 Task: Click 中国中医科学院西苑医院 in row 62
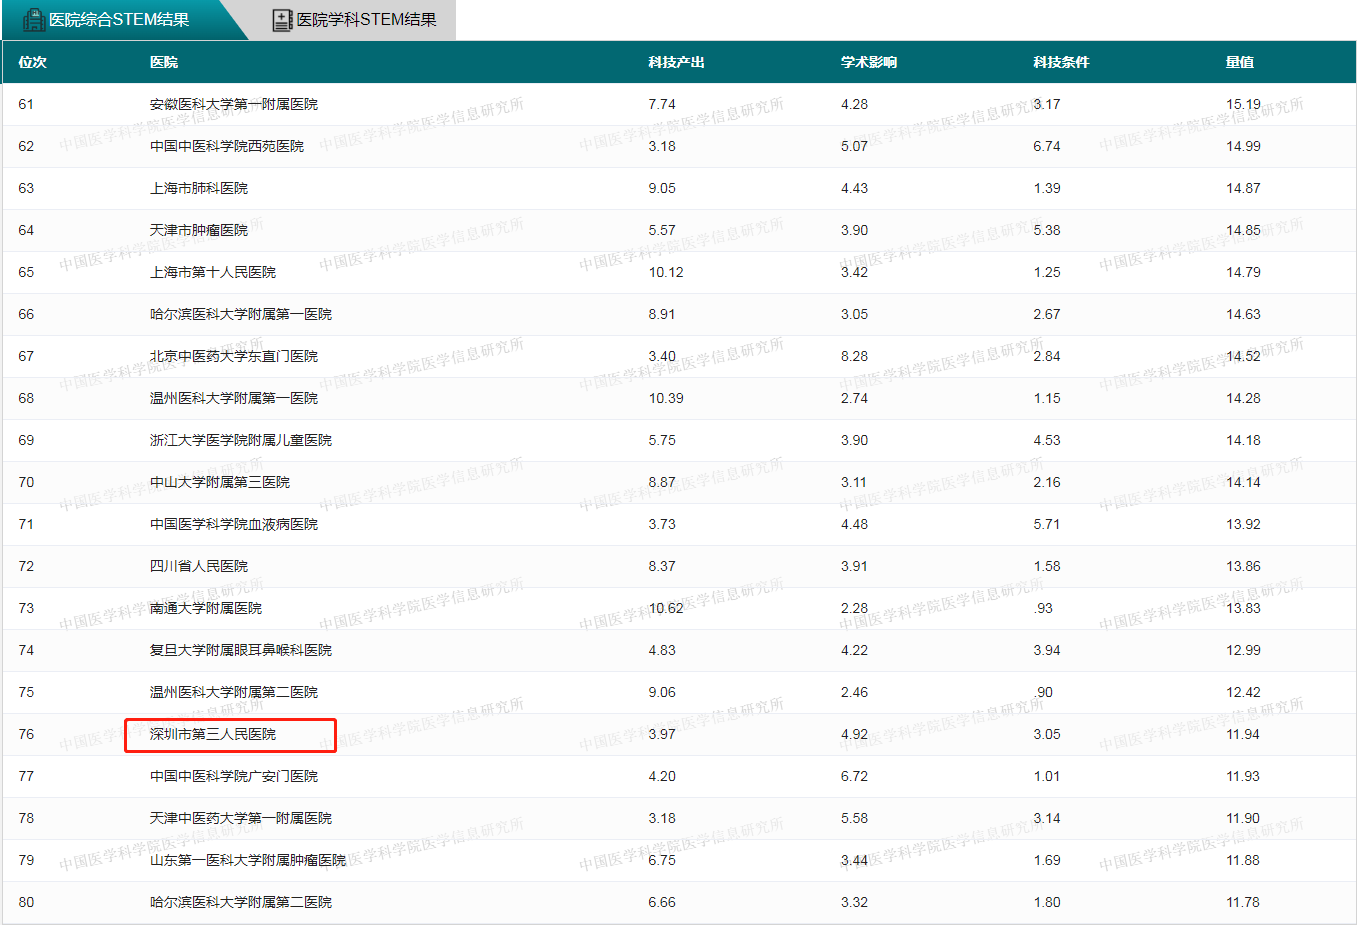227,146
